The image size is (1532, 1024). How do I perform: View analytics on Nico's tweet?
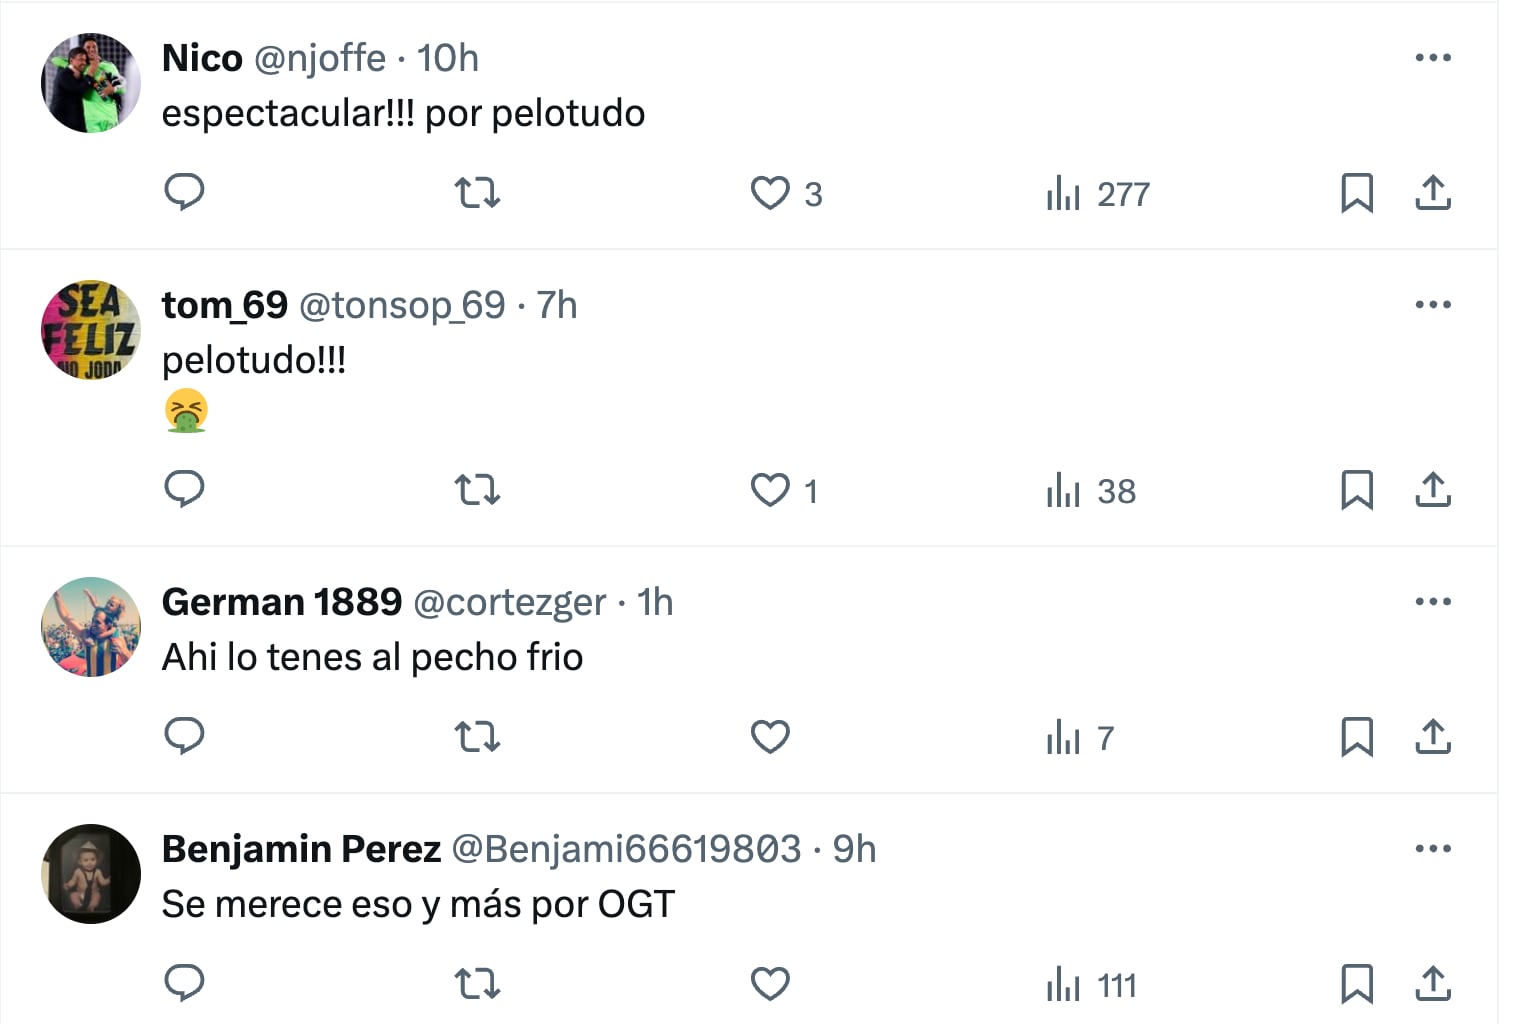(x=1064, y=193)
